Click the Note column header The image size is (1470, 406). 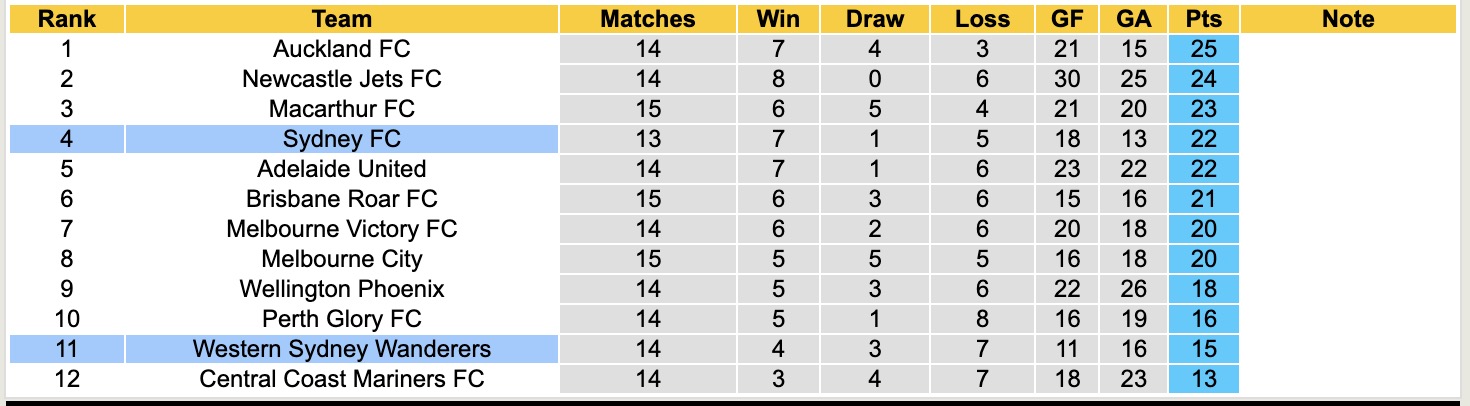pyautogui.click(x=1347, y=19)
